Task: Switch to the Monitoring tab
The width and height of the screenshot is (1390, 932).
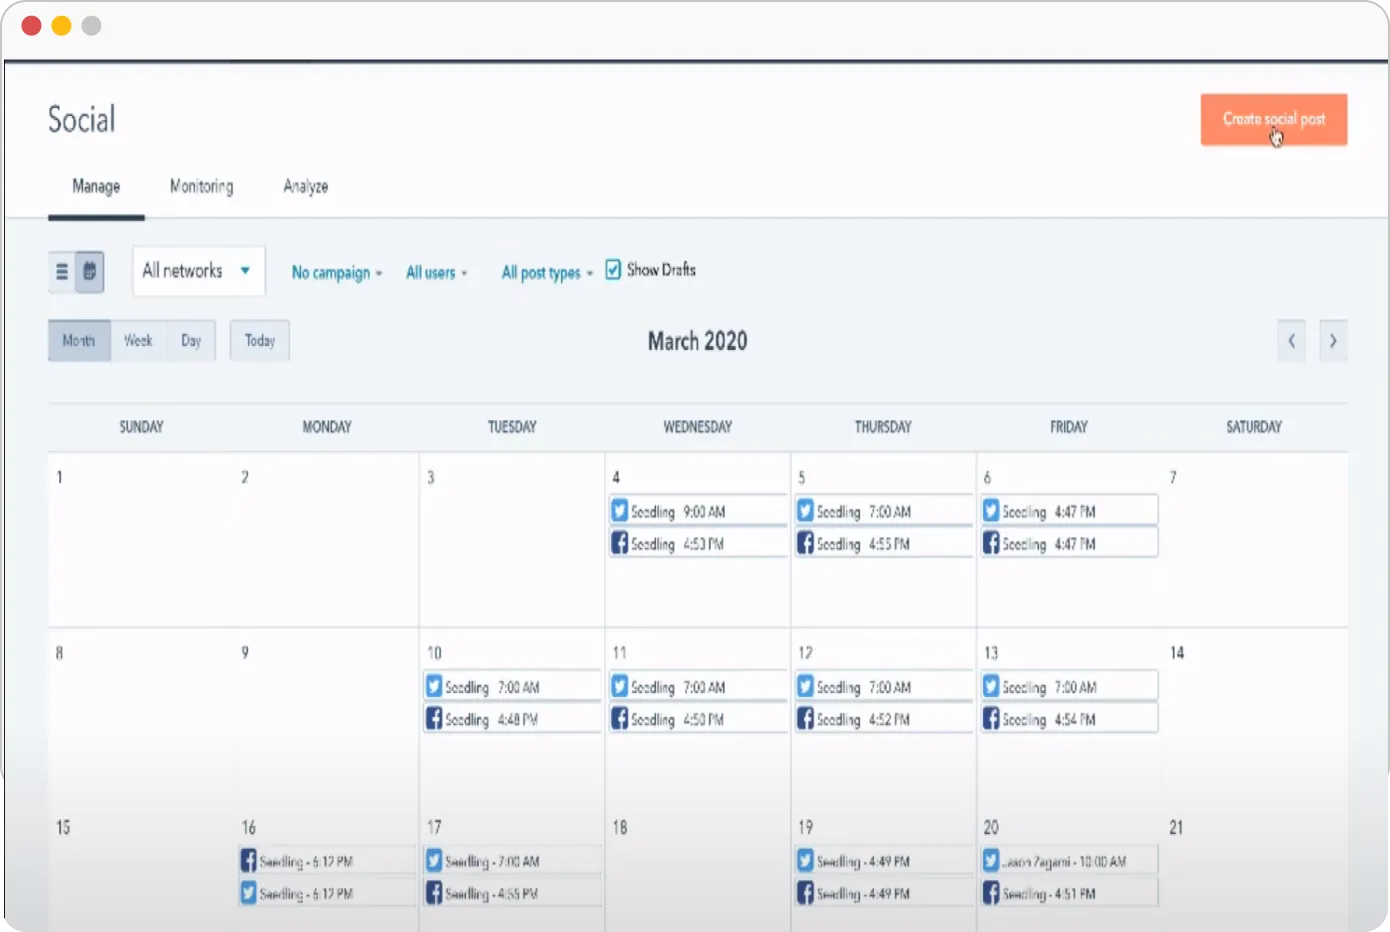Action: click(201, 186)
